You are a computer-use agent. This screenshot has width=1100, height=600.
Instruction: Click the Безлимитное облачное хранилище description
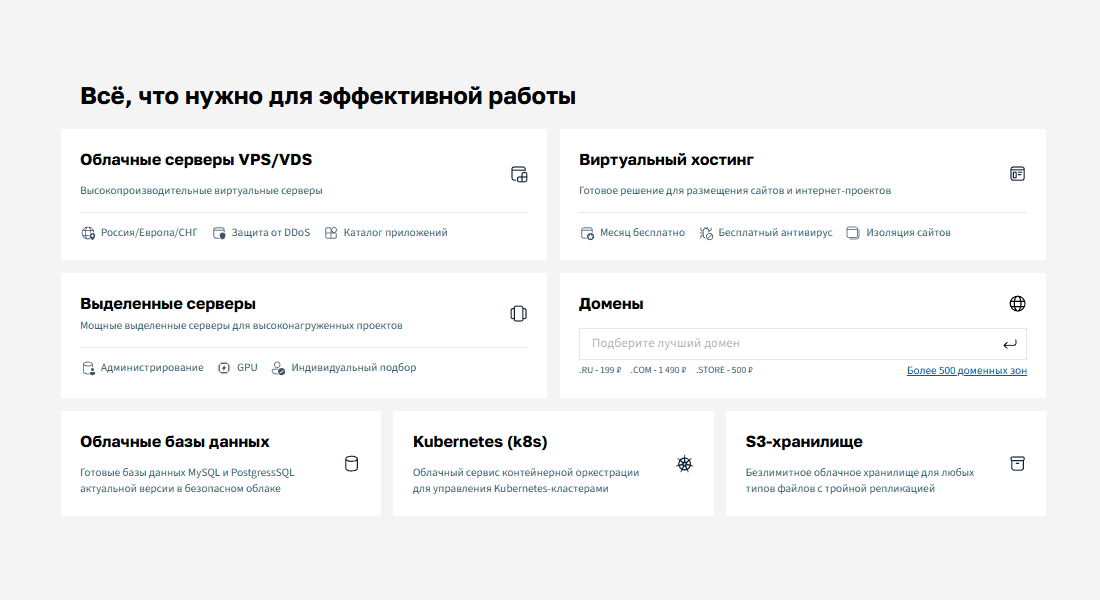click(859, 481)
